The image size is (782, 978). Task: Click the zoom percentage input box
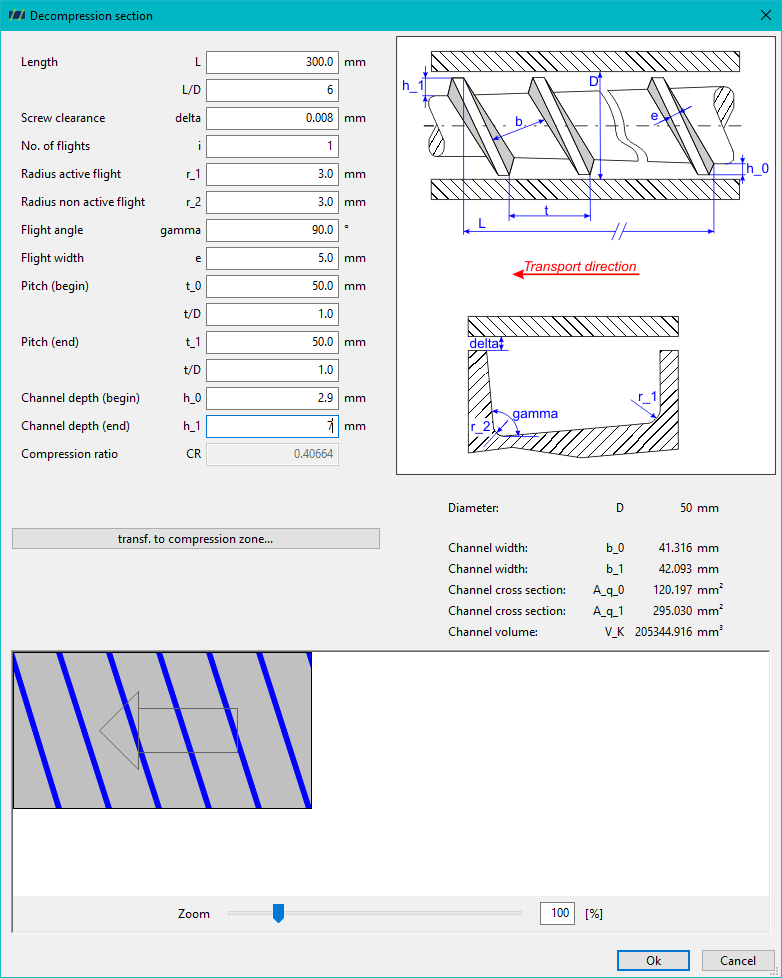[558, 913]
